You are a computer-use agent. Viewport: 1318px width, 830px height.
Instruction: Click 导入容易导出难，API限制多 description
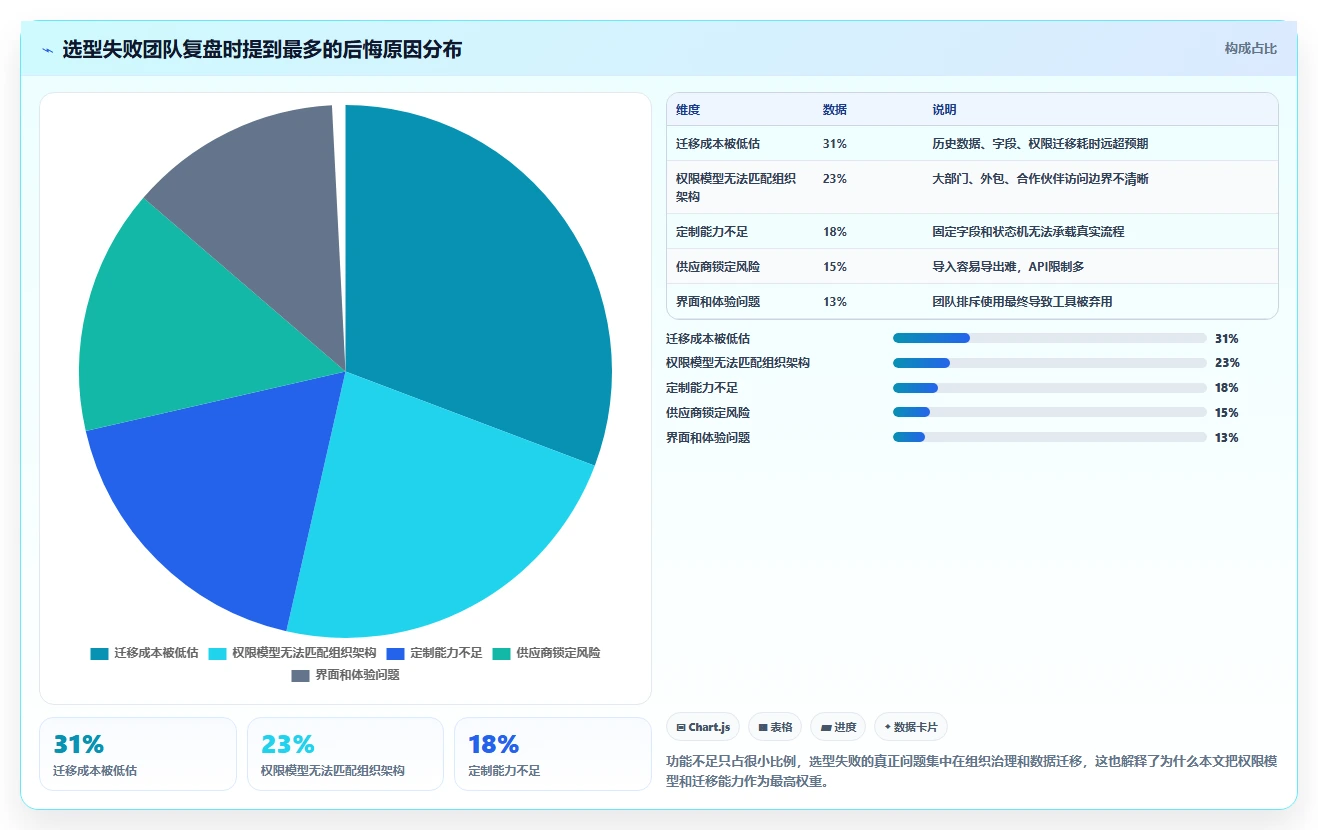click(1009, 267)
